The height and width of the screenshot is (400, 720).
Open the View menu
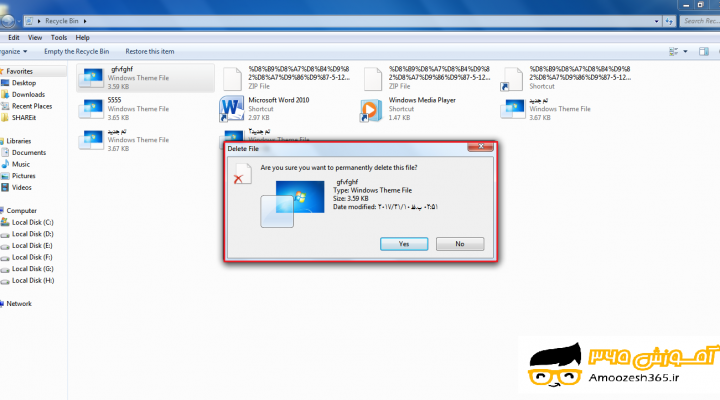[x=35, y=38]
